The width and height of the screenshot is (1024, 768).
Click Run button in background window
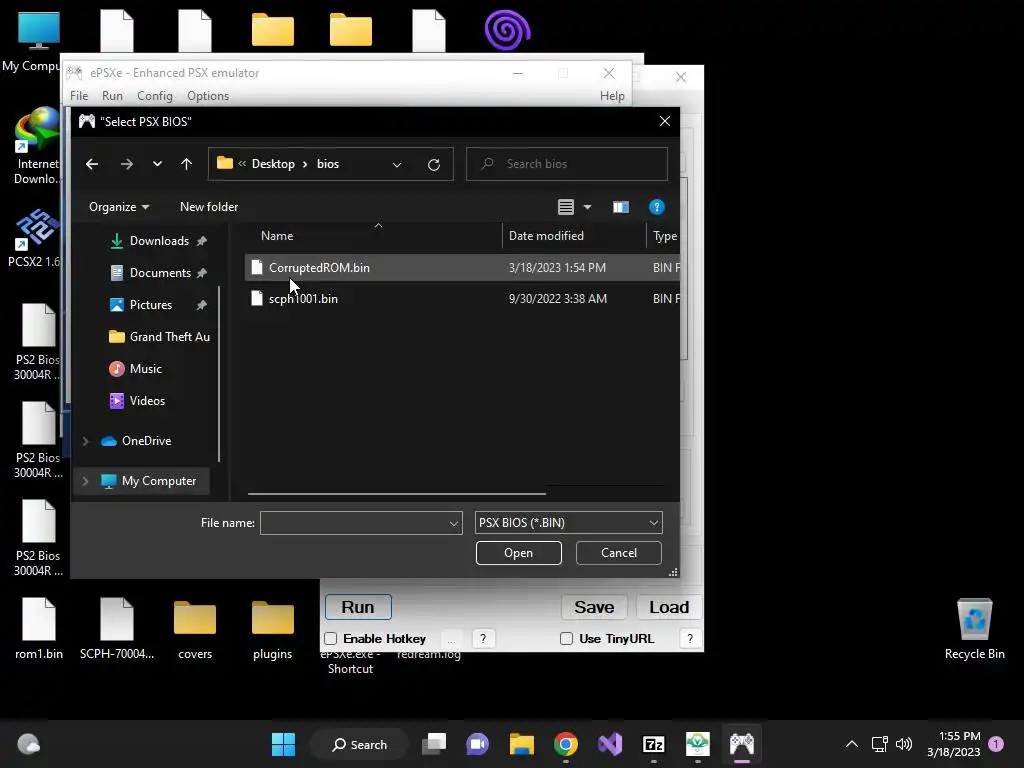358,607
